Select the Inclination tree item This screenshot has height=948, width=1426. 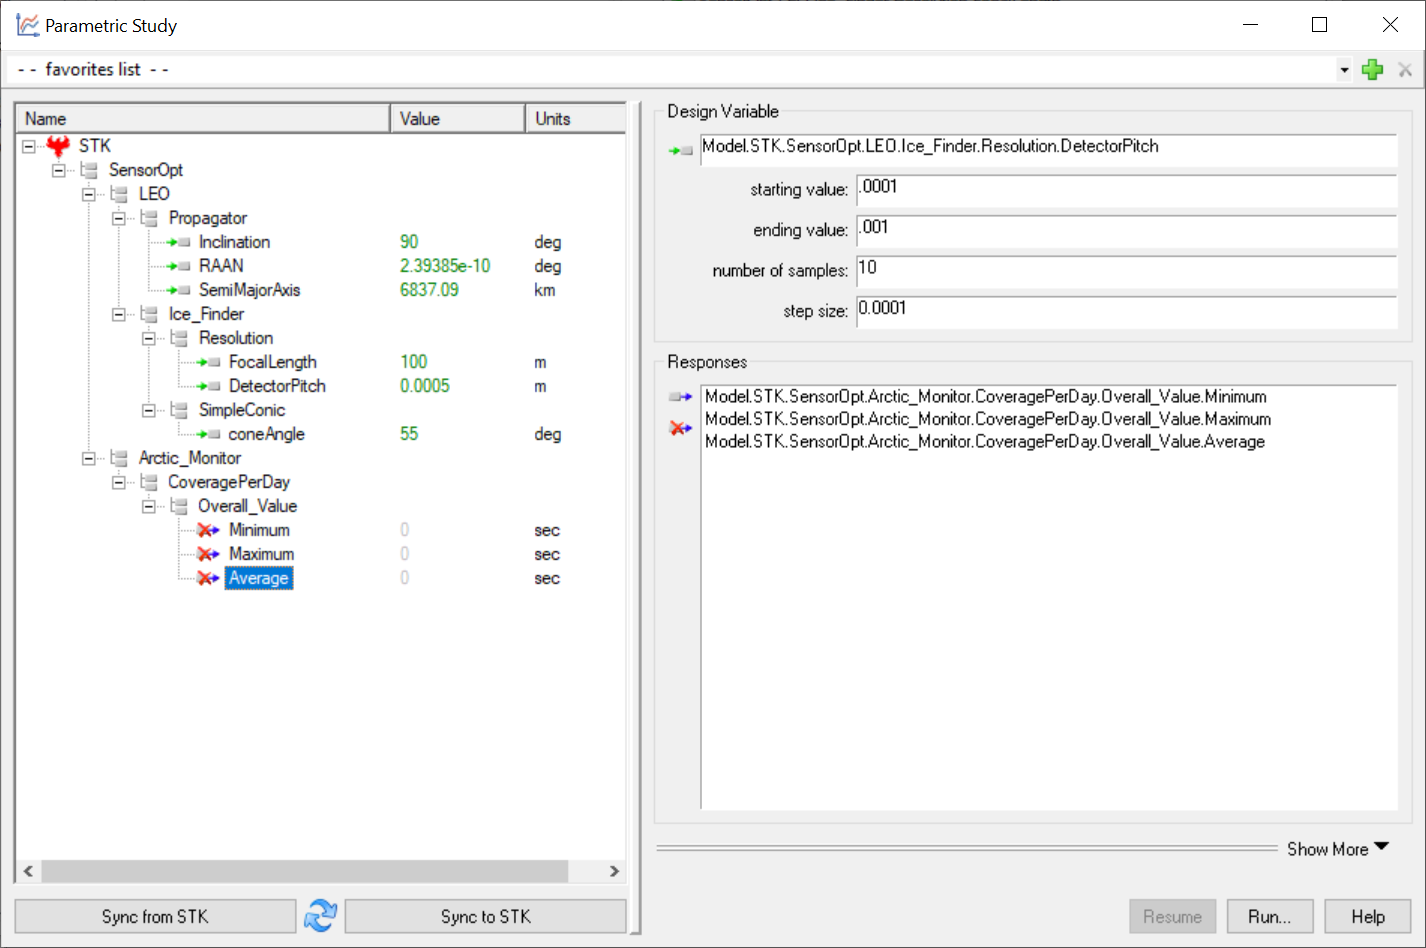234,242
